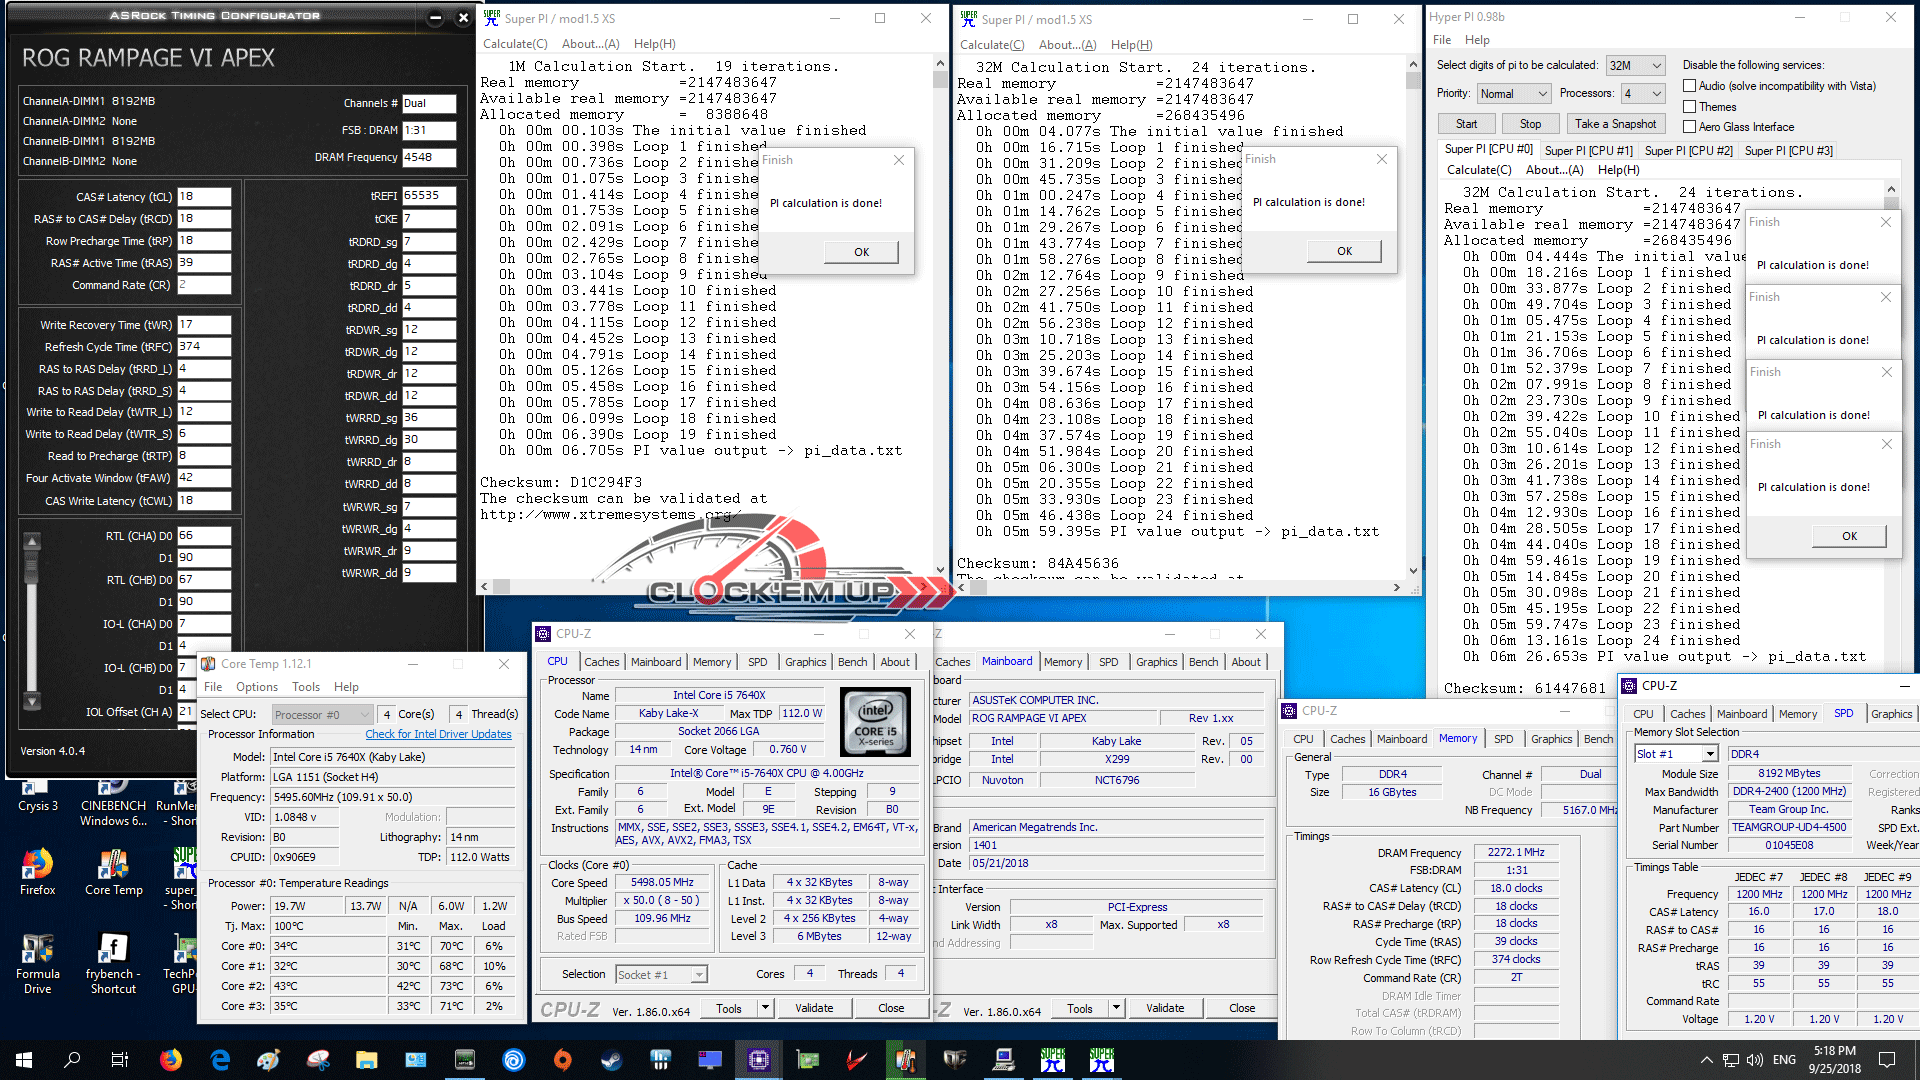The width and height of the screenshot is (1920, 1080).
Task: Open the Options menu in Core Temp
Action: (257, 687)
